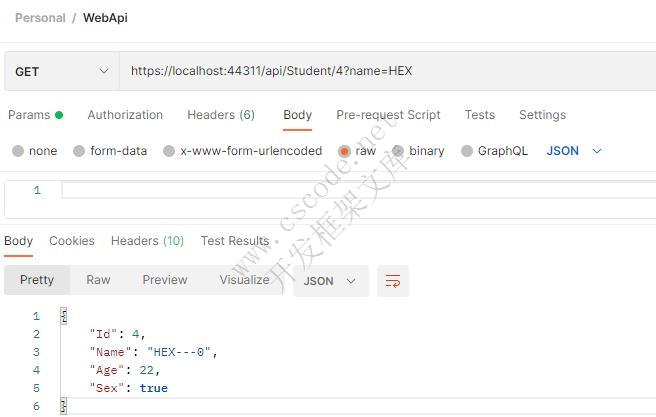Select x-www-form-urlencoded radio option
Viewport: 656px width, 417px height.
pos(169,151)
